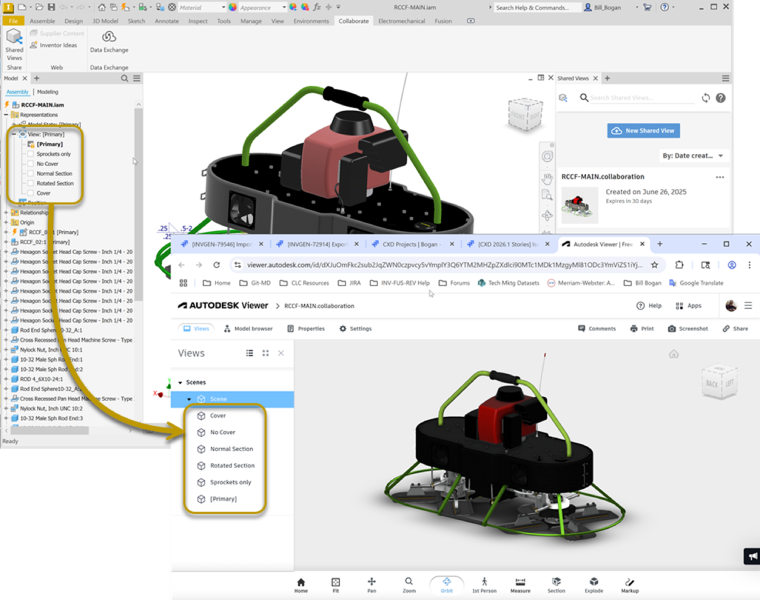Click Screenshot in Autodesk Viewer
This screenshot has height=600, width=760.
[688, 329]
